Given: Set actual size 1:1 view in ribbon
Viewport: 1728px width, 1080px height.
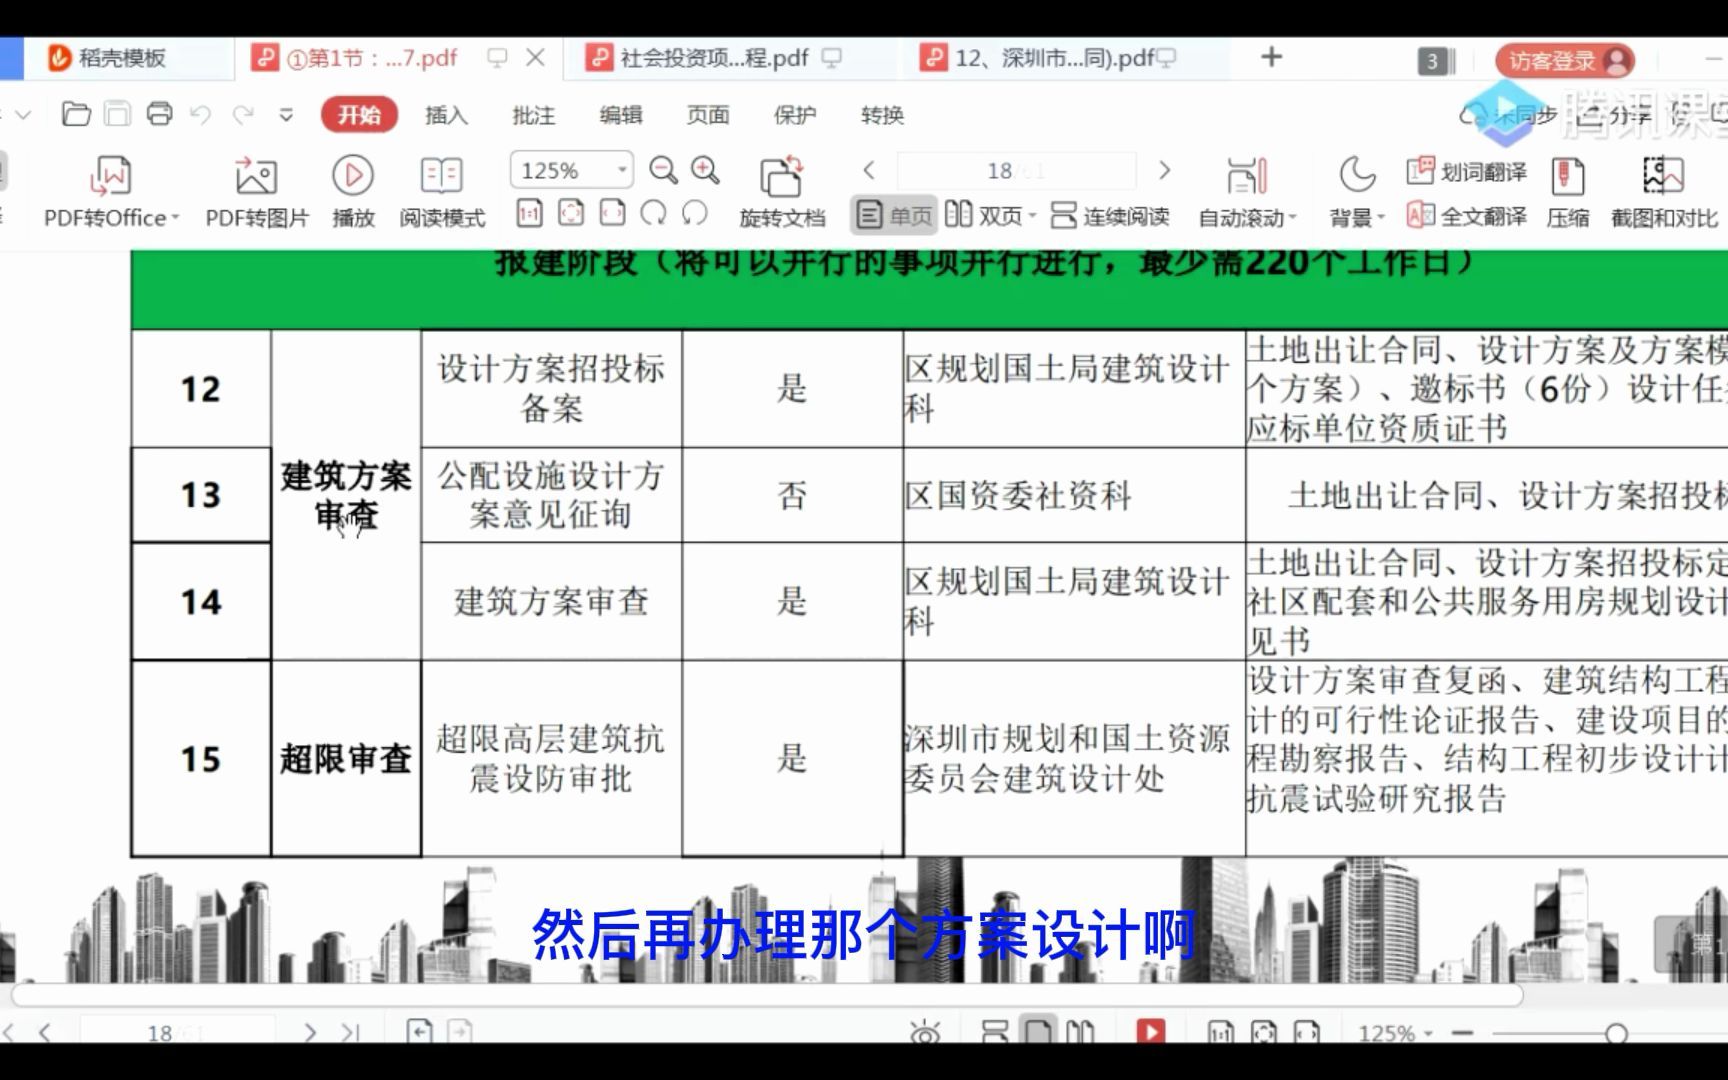Looking at the screenshot, I should point(529,213).
